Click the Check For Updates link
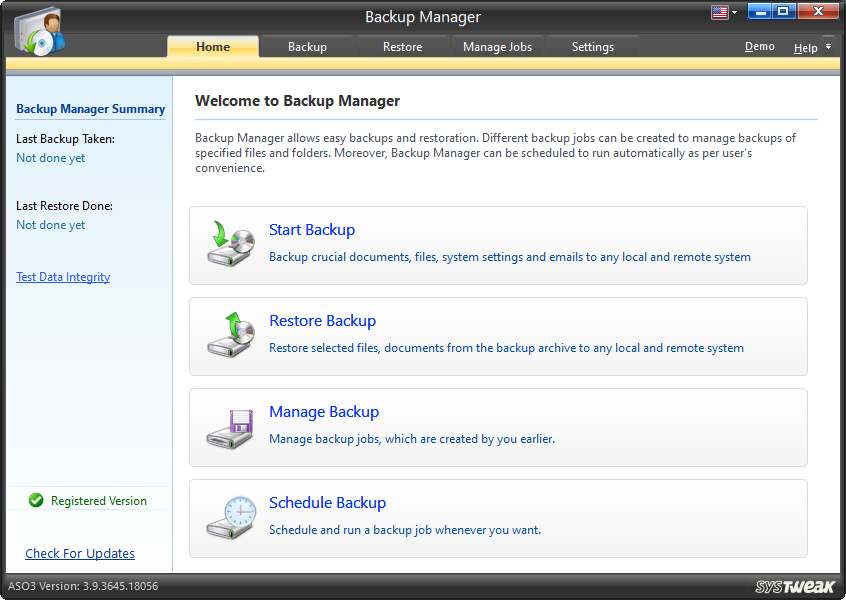 click(80, 554)
